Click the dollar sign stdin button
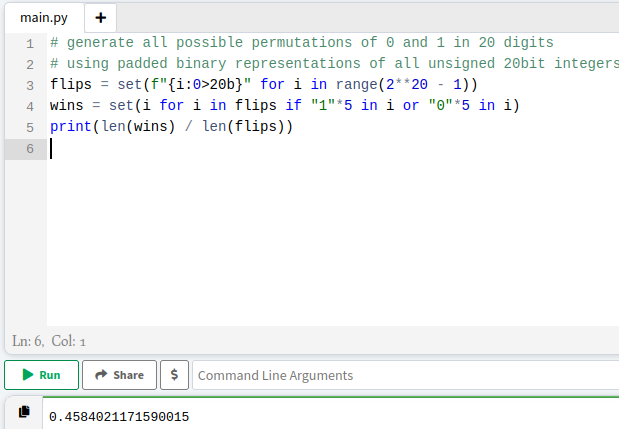The image size is (619, 429). (174, 375)
